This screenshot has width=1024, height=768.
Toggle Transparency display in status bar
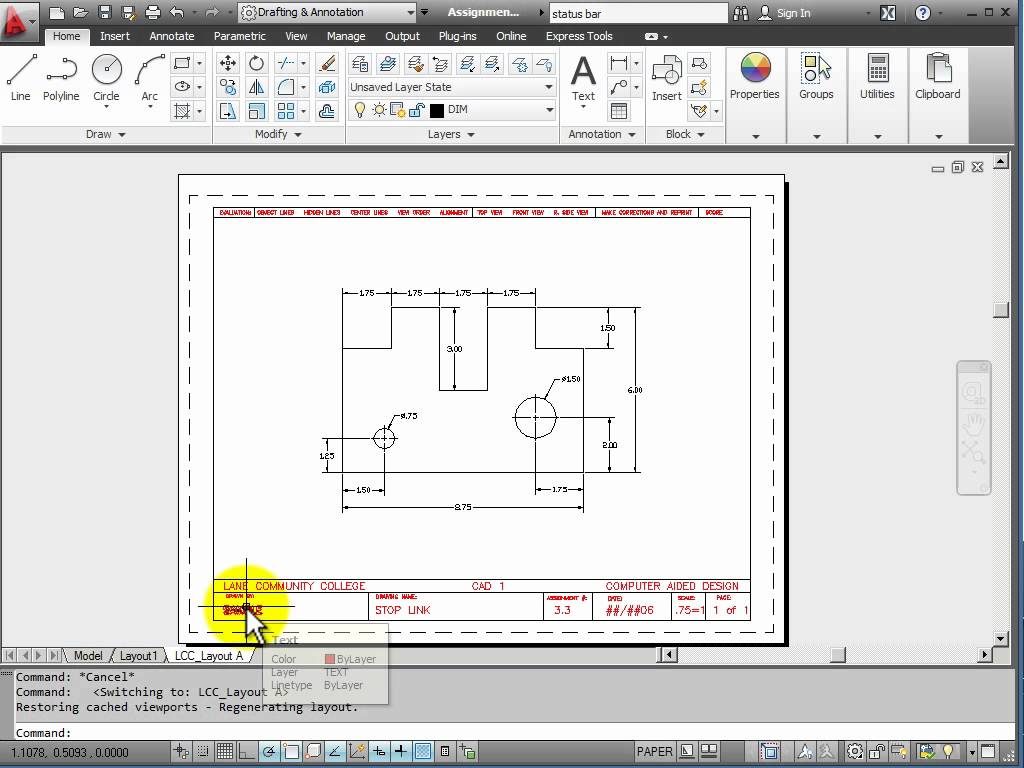[x=423, y=752]
